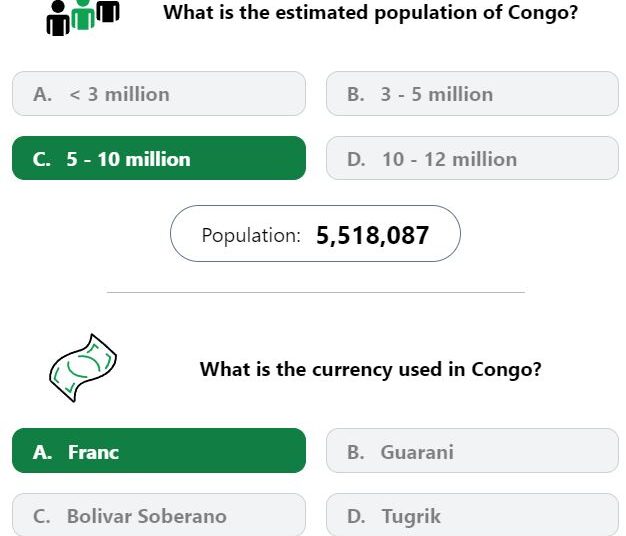Select the Tugrik currency answer
The image size is (626, 536).
pos(472,515)
